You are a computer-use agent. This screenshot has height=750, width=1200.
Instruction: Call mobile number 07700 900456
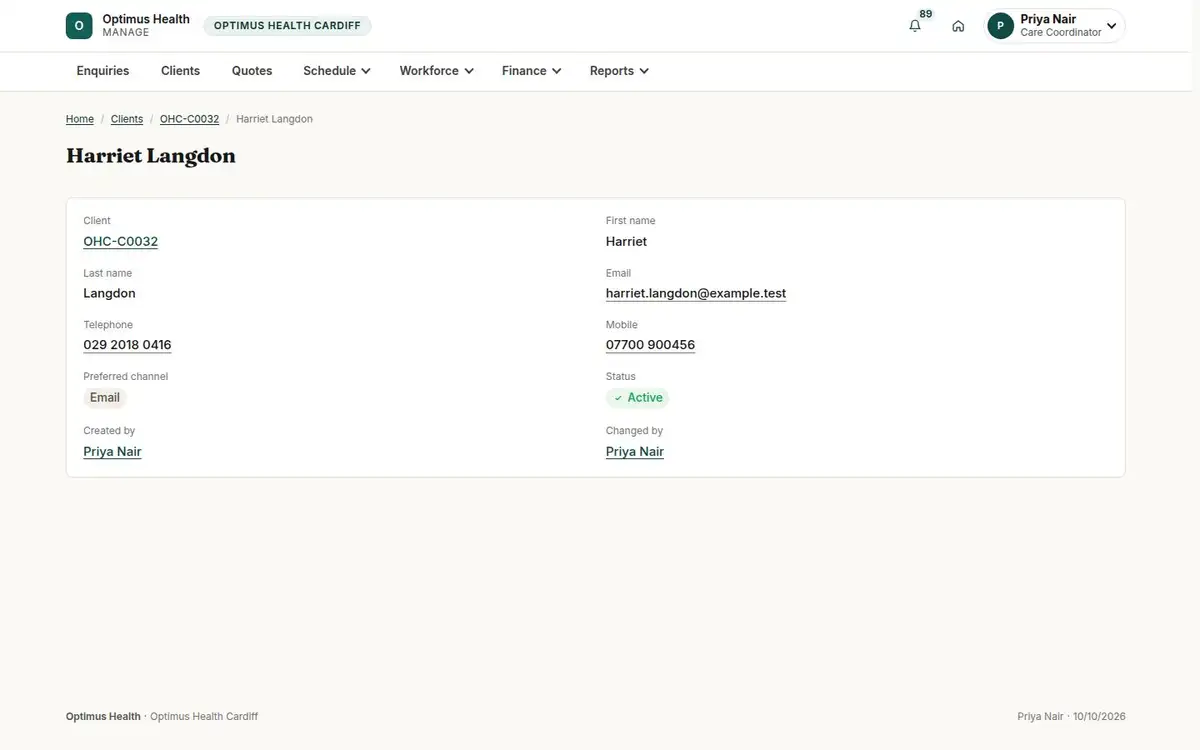tap(650, 345)
